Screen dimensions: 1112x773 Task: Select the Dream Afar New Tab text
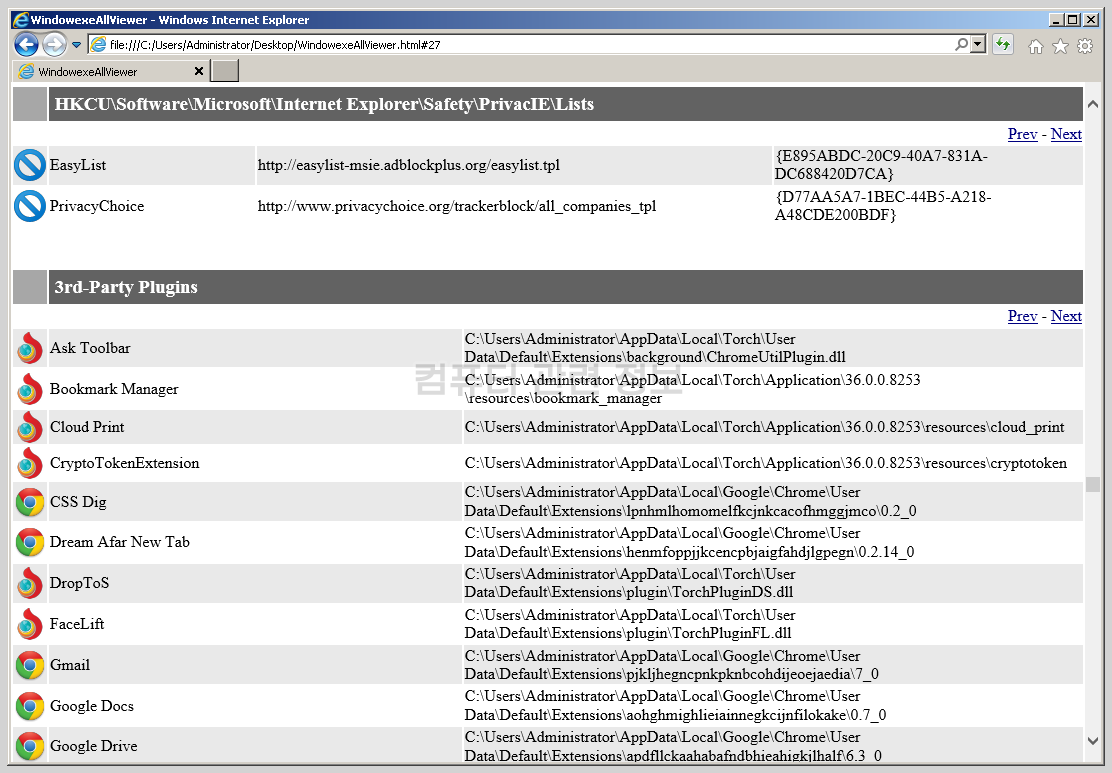pyautogui.click(x=120, y=542)
